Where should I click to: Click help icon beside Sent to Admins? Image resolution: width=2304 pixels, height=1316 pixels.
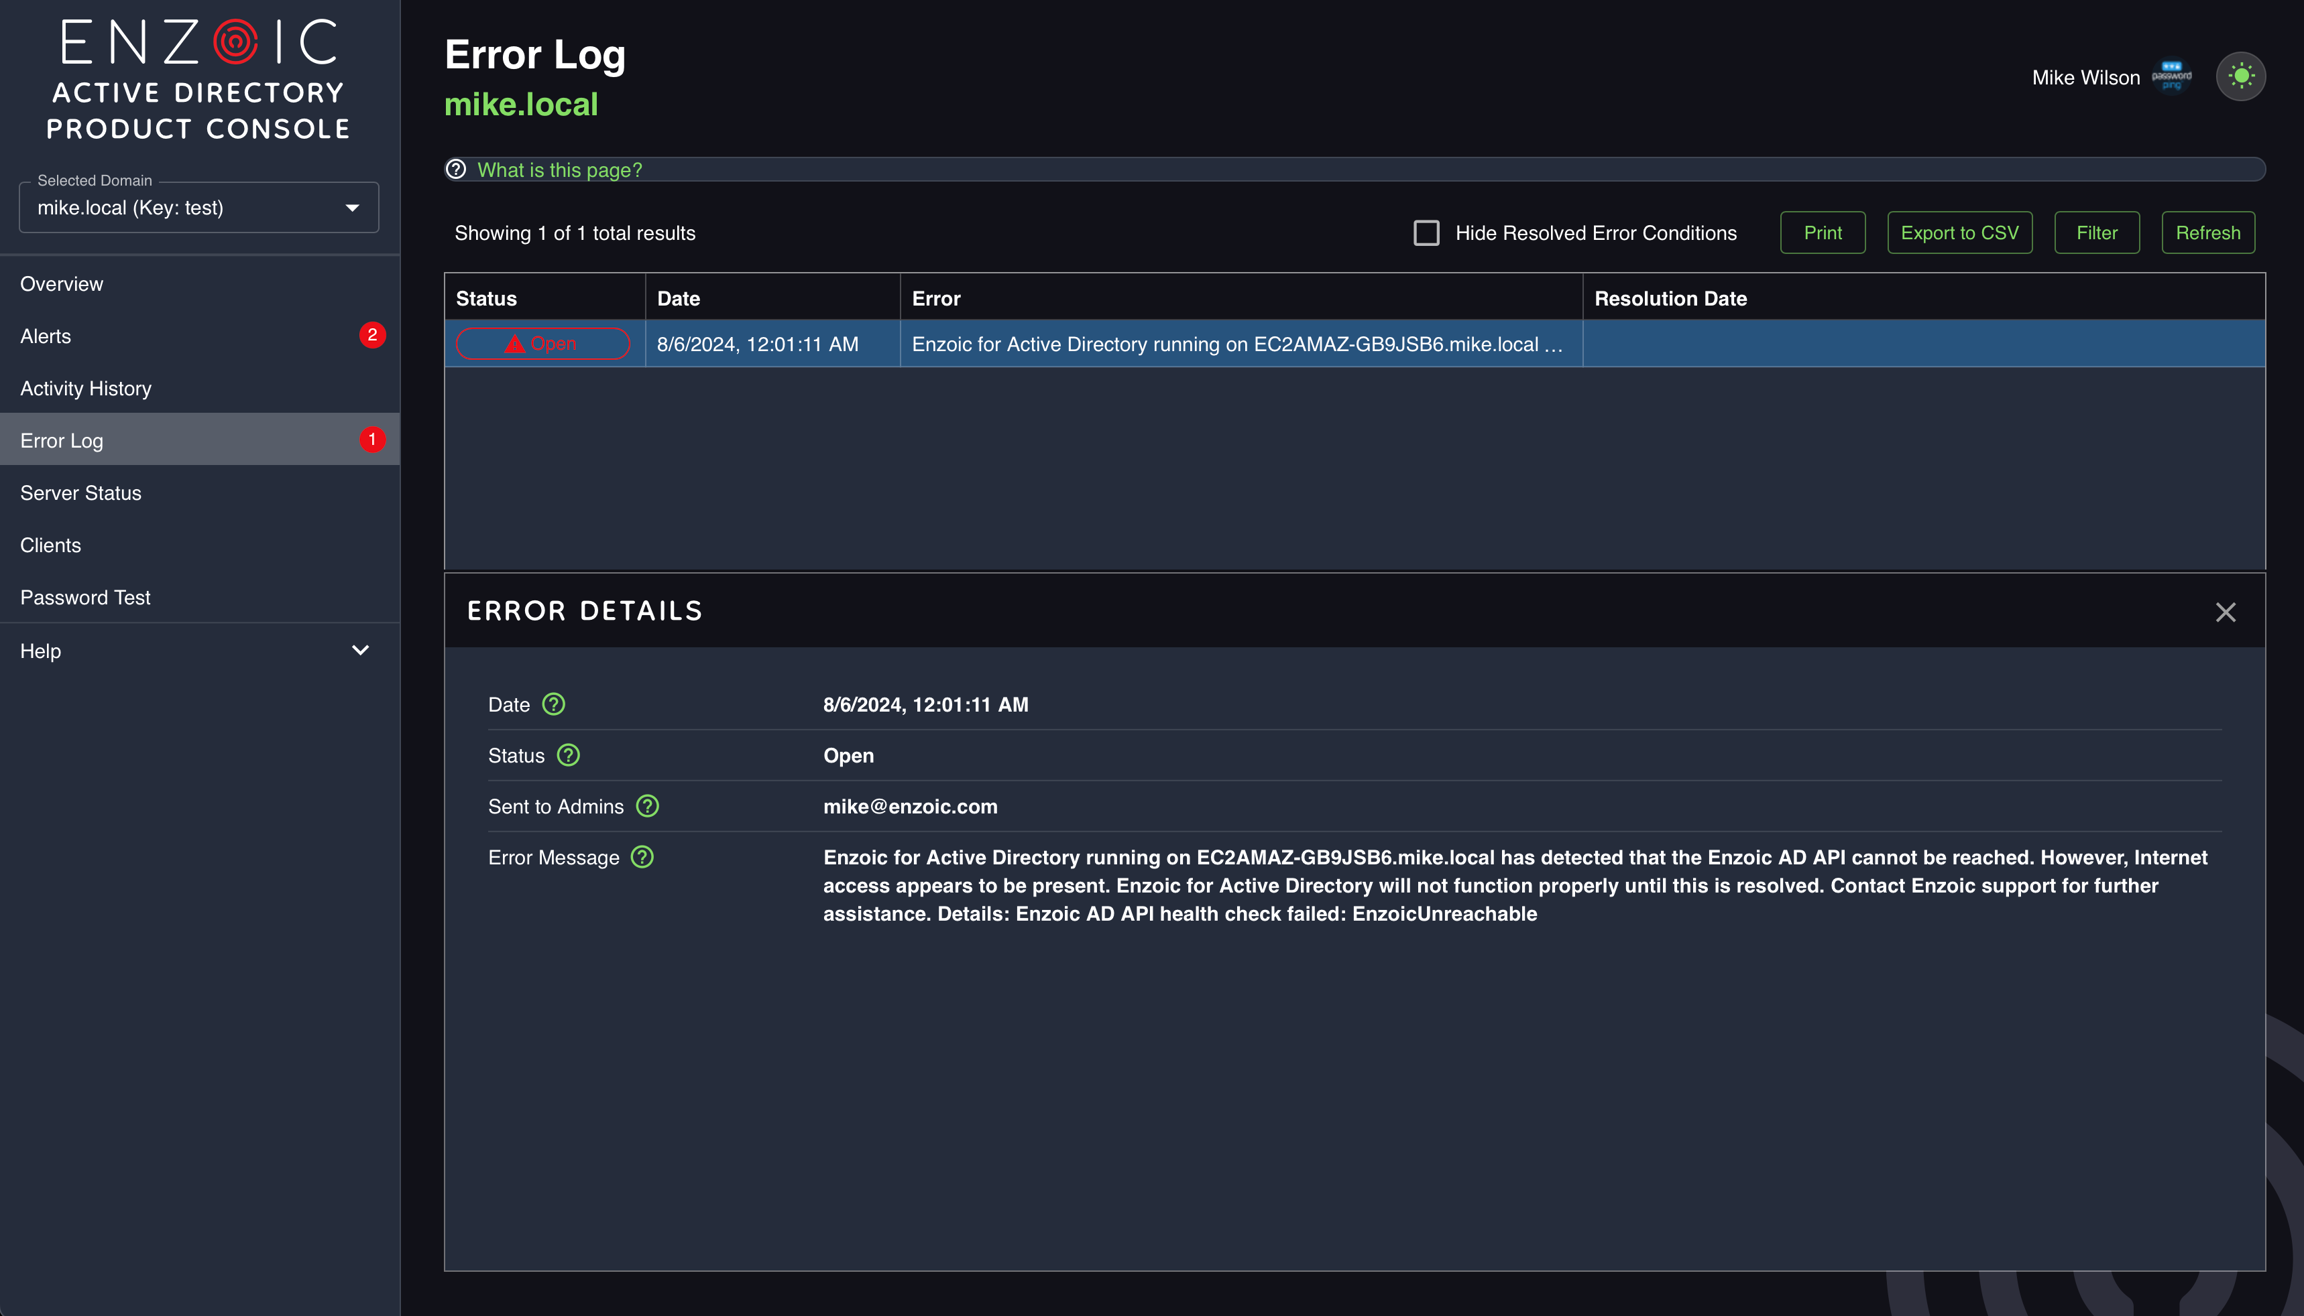pyautogui.click(x=647, y=806)
